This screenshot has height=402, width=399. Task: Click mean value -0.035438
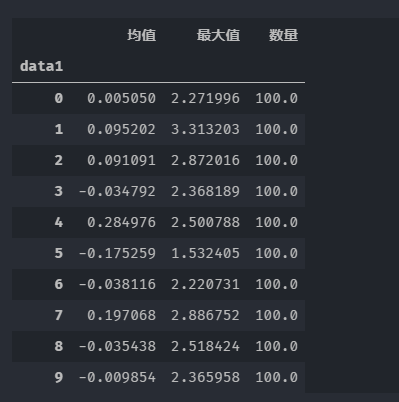117,346
